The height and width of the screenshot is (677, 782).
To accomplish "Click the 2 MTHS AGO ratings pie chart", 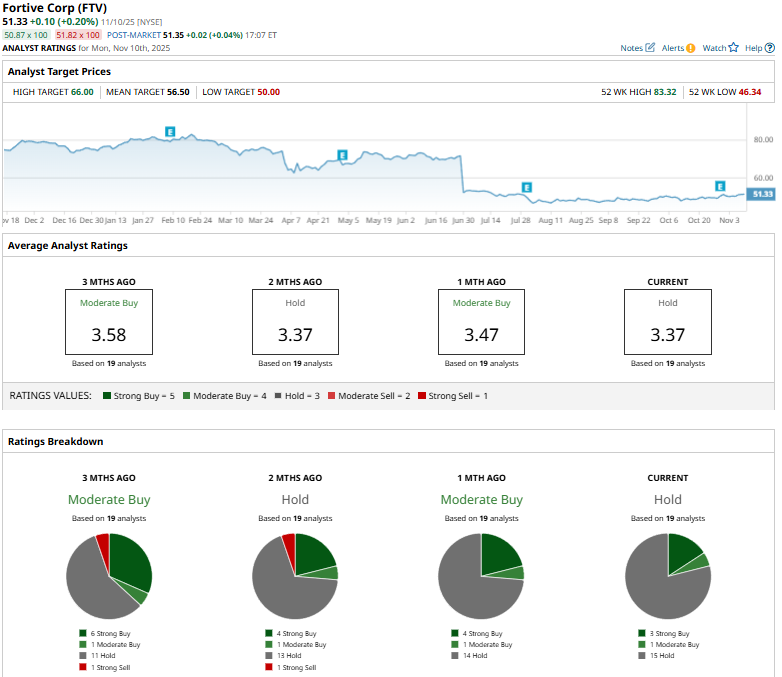I will click(x=295, y=576).
